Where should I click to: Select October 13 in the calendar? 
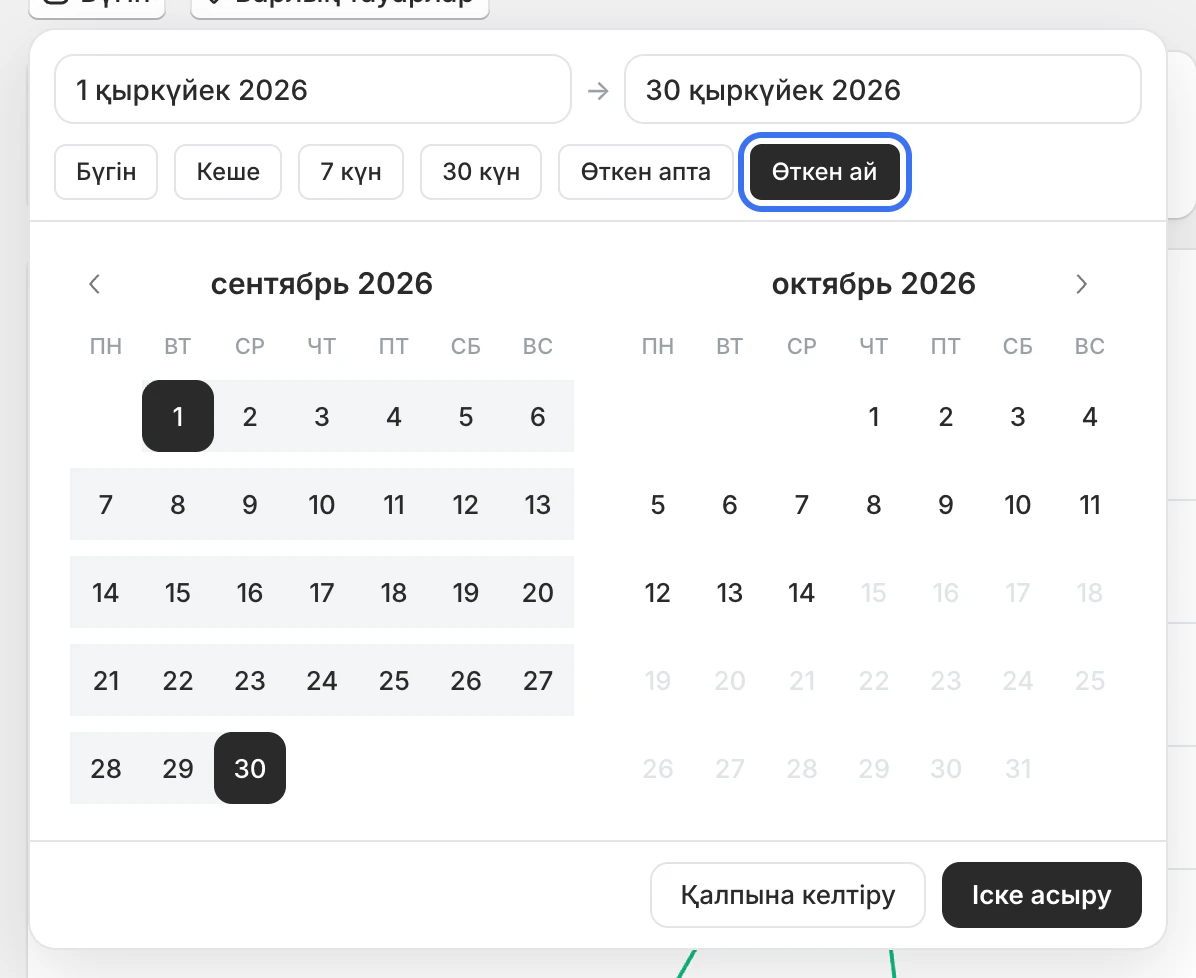pos(730,593)
